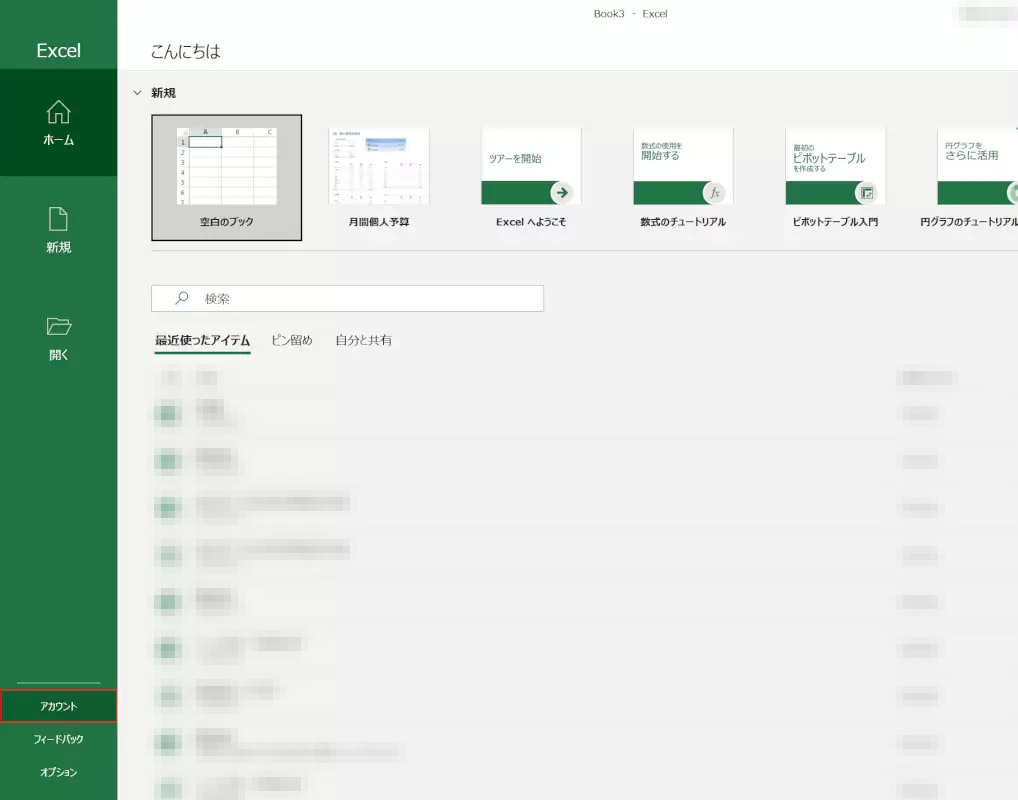The height and width of the screenshot is (800, 1018).
Task: Click the pivot table icon on template tile
Action: coord(867,192)
